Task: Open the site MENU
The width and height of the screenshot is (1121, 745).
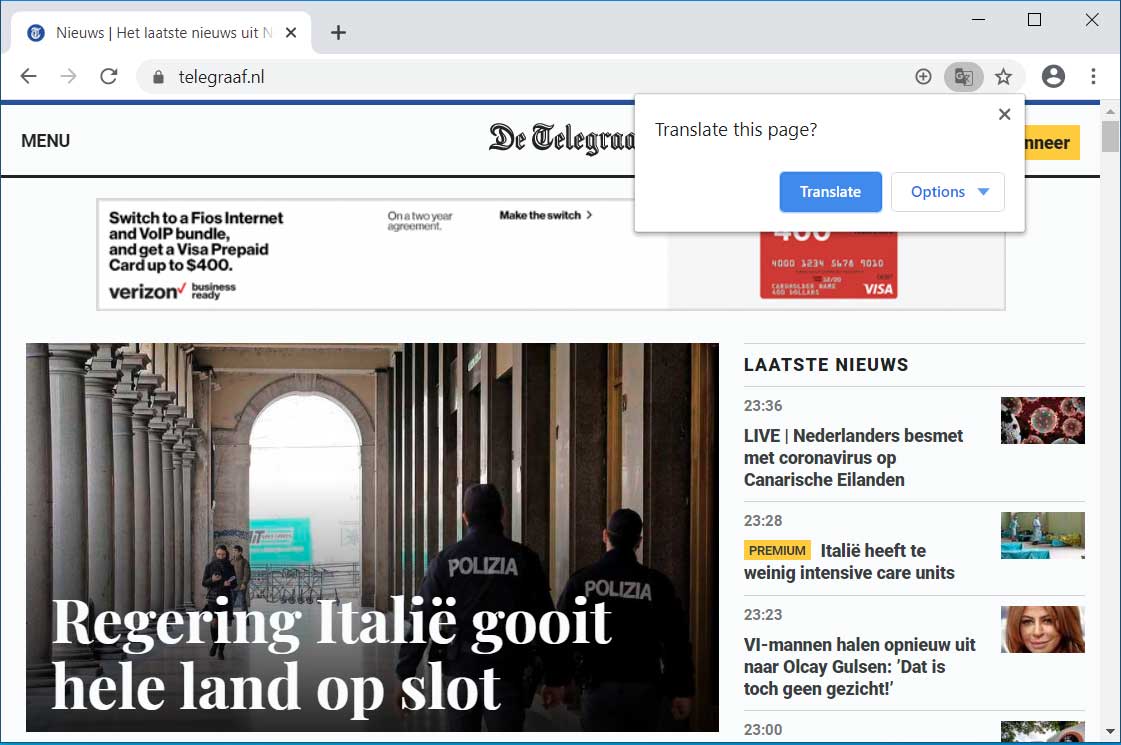Action: 46,141
